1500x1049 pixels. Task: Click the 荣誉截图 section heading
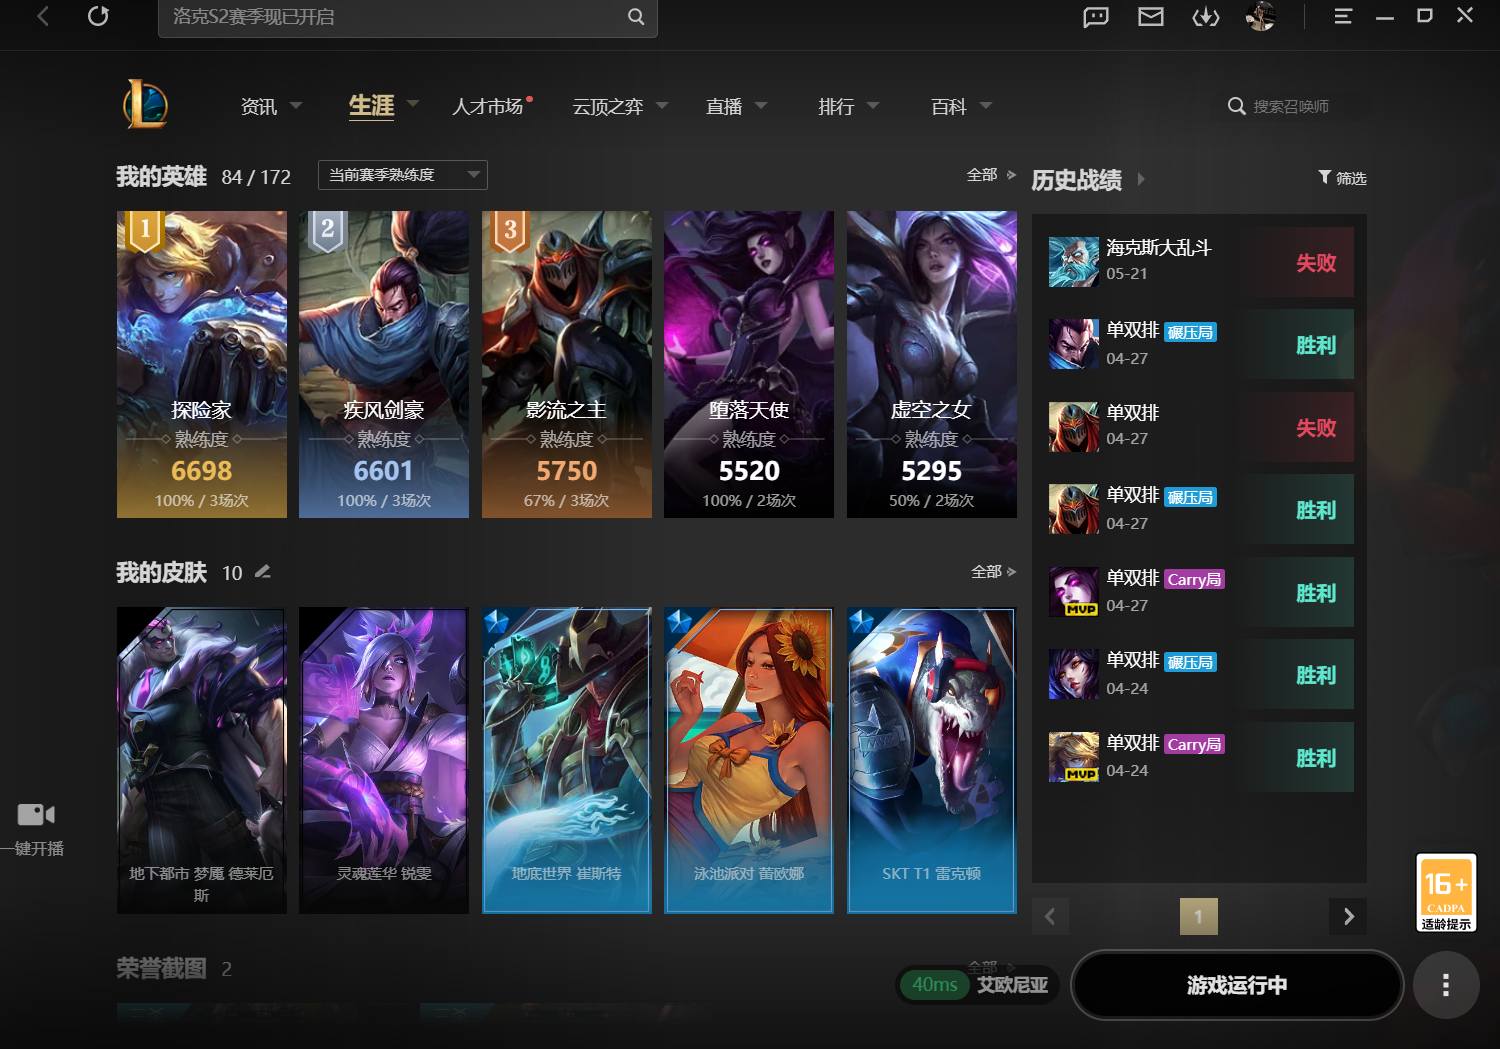[x=161, y=968]
